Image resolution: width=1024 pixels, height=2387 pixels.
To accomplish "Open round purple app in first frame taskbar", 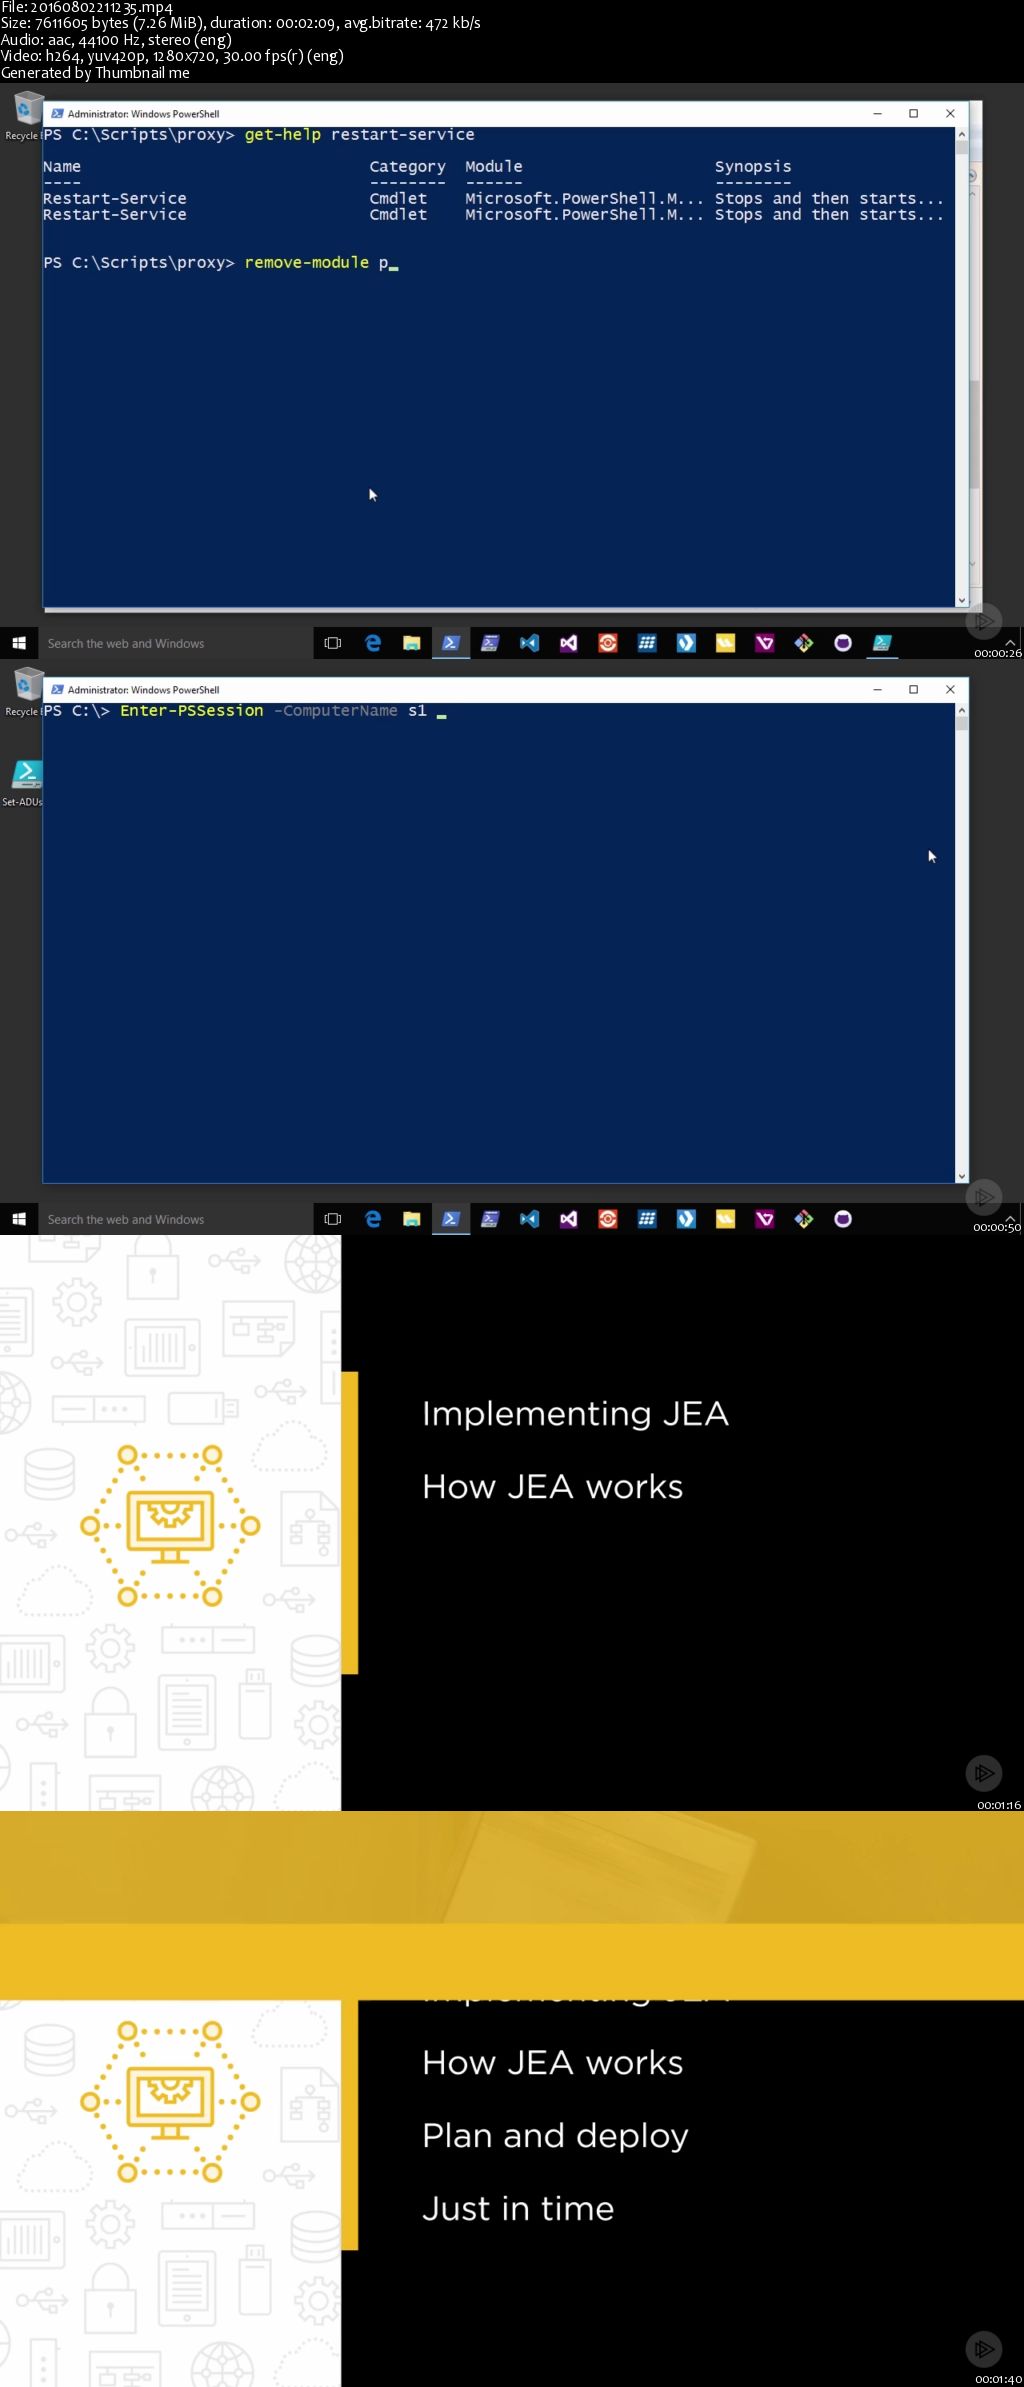I will coord(843,643).
